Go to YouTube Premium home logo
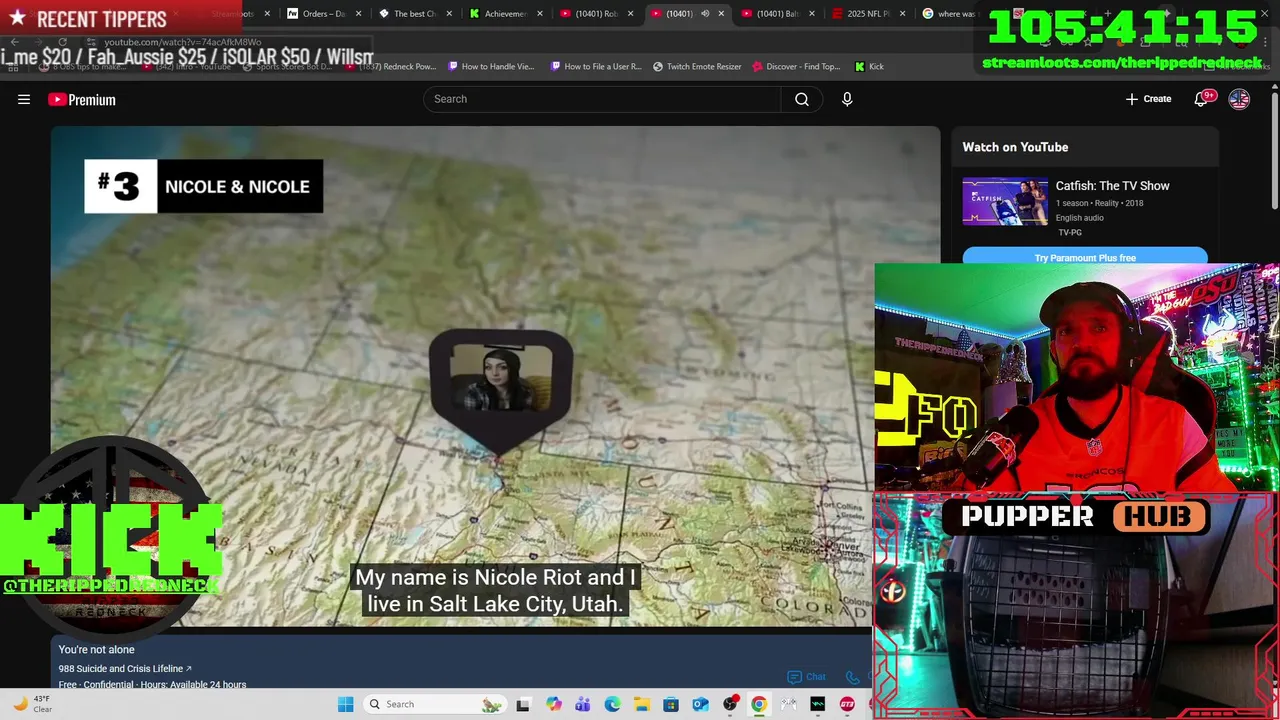The image size is (1280, 720). 82,99
